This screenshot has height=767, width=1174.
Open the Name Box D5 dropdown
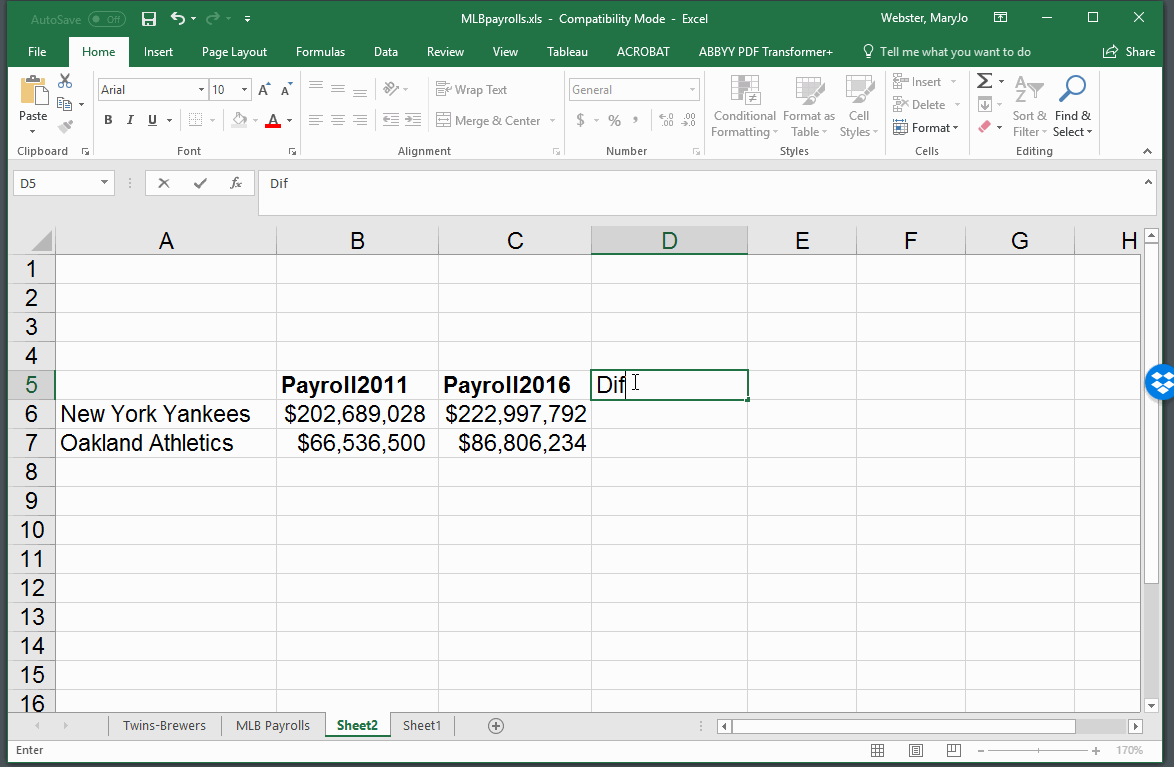click(x=104, y=183)
